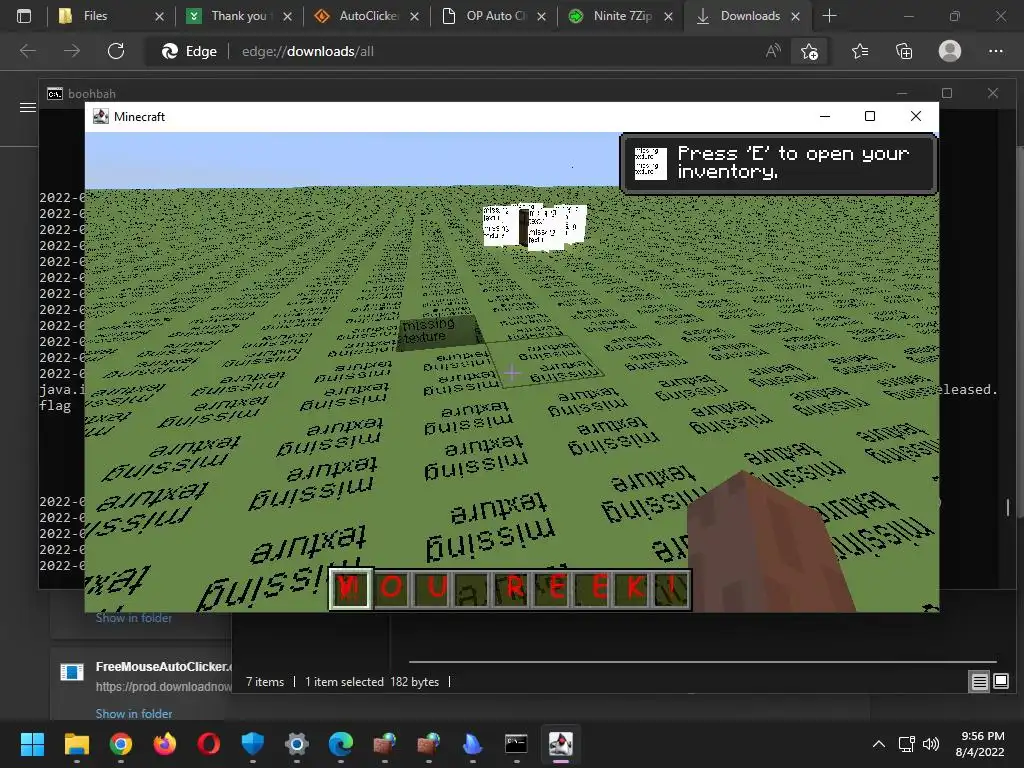
Task: Switch to Minecraft Java taskbar icon
Action: [560, 744]
